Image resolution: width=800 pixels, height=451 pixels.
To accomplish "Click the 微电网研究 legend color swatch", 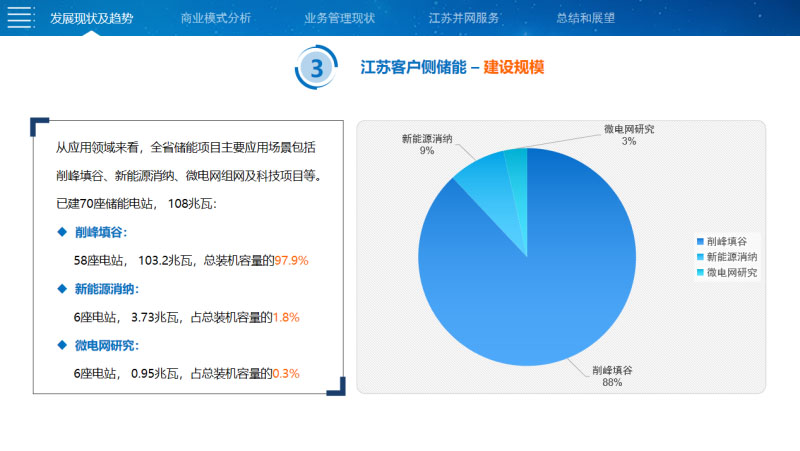I will pos(700,272).
